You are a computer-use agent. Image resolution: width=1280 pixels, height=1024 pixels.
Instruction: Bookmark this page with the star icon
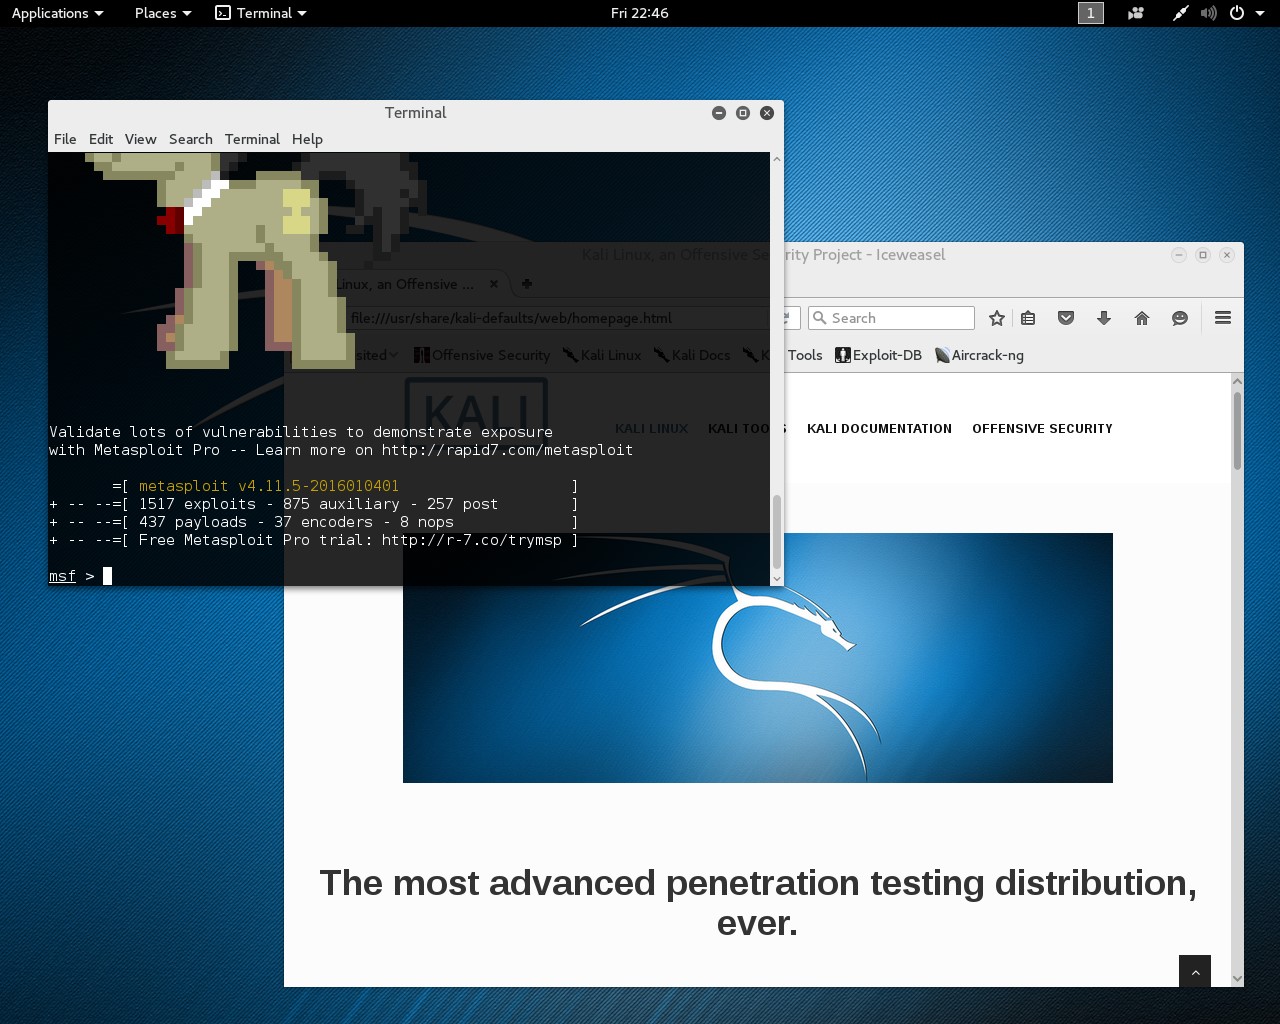point(996,318)
